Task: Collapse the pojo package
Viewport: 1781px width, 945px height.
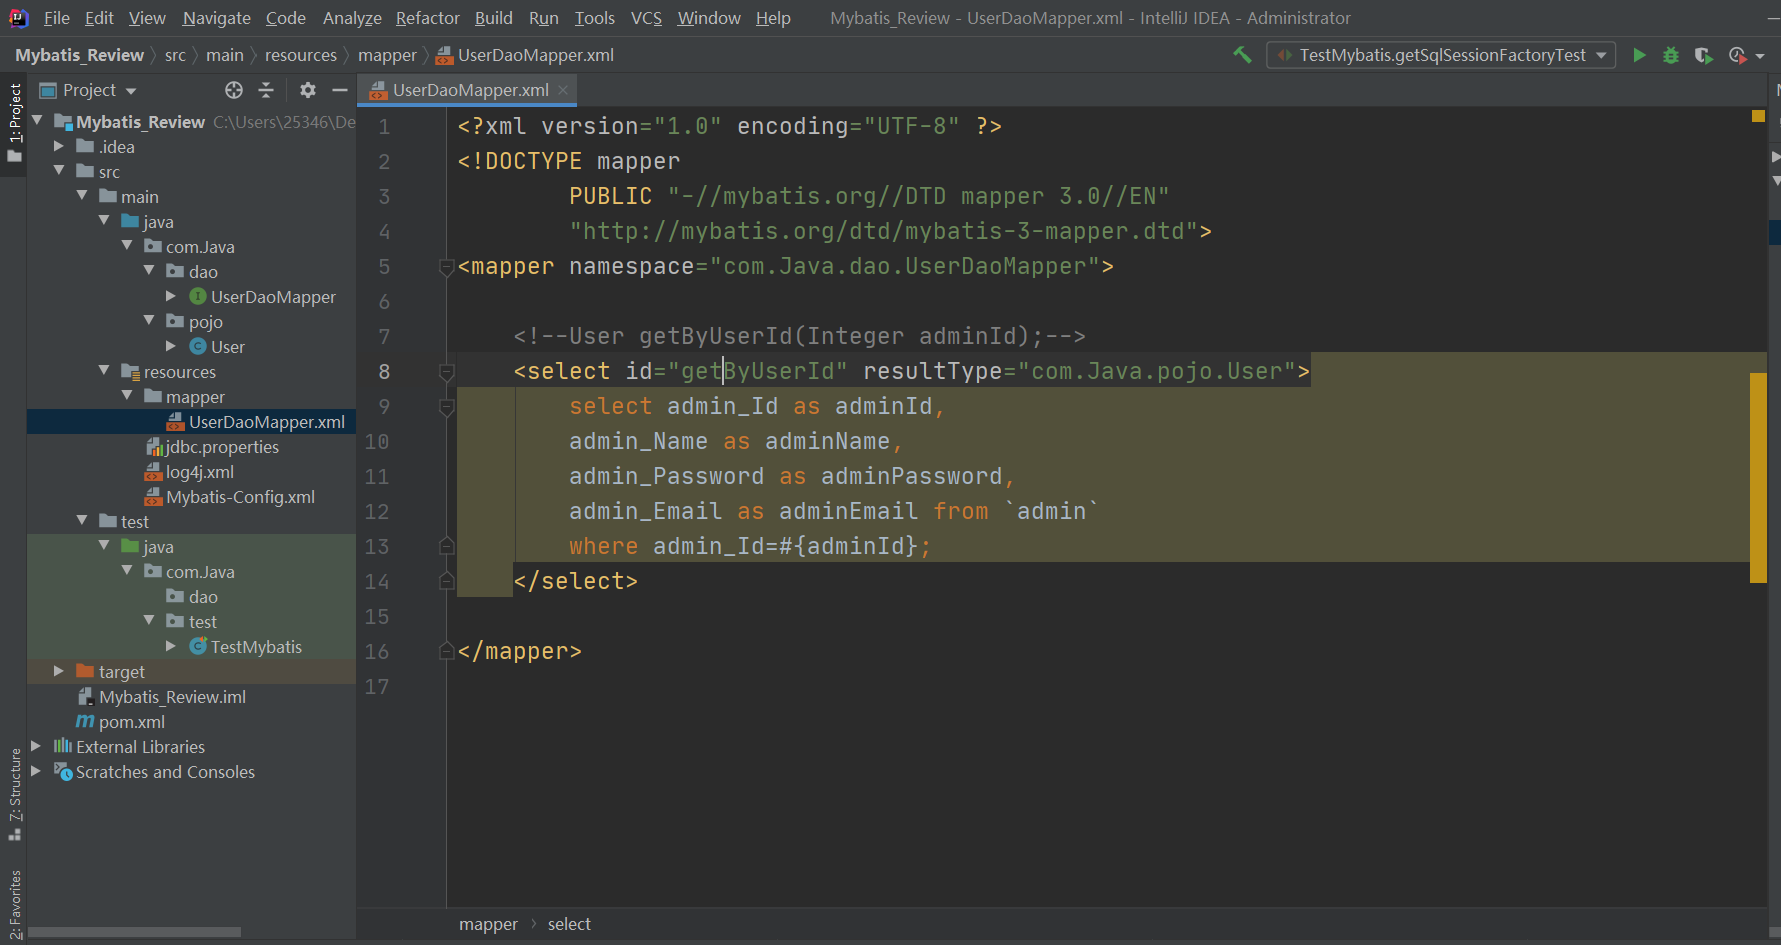Action: pyautogui.click(x=149, y=321)
